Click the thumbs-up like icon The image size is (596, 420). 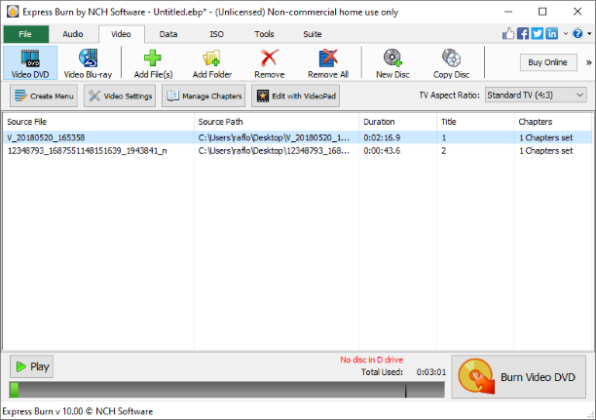click(x=508, y=34)
